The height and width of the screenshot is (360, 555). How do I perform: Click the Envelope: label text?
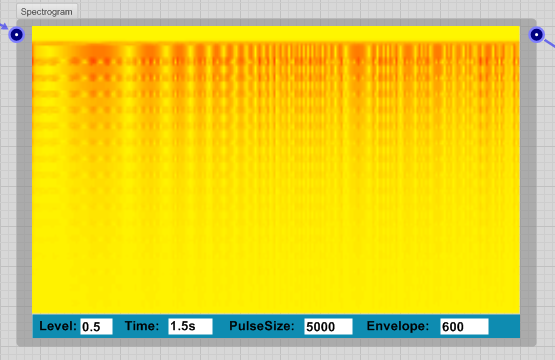tap(397, 326)
